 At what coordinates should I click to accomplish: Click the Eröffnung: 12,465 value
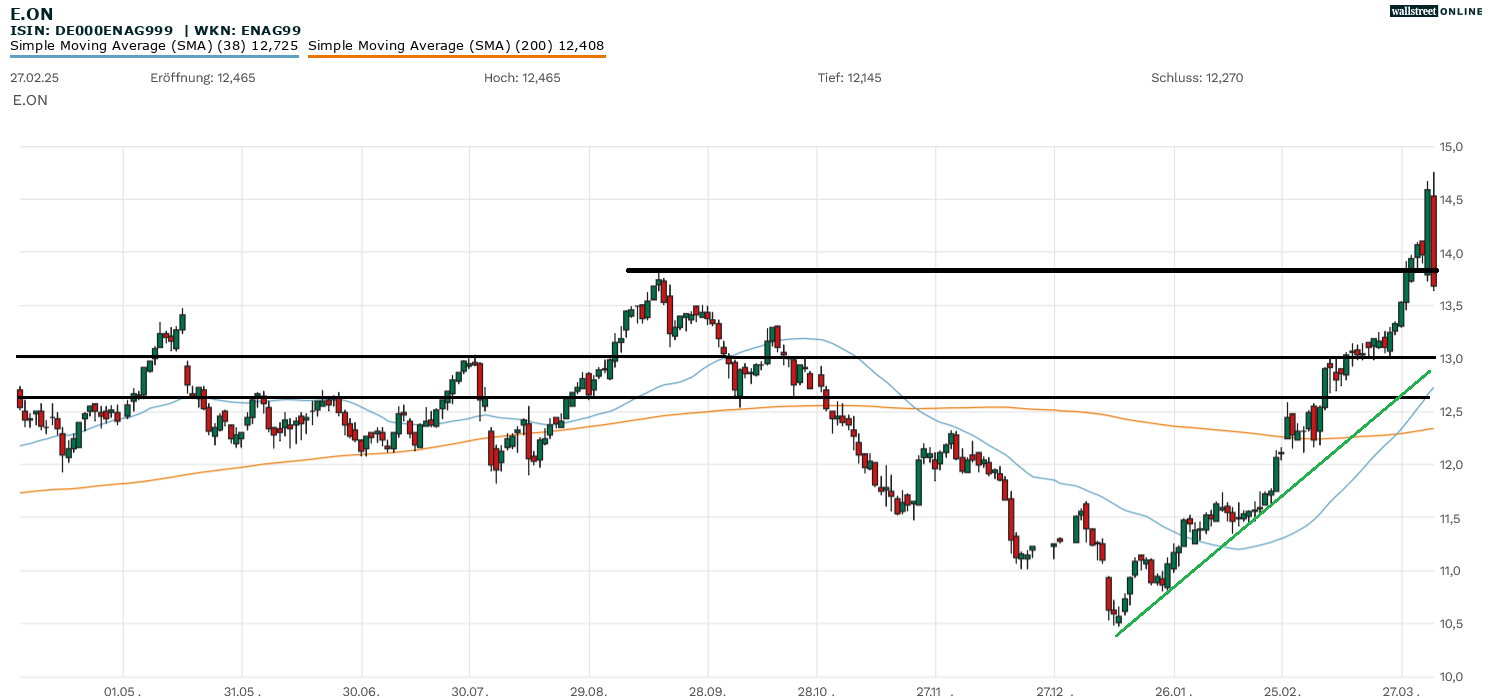pyautogui.click(x=203, y=78)
